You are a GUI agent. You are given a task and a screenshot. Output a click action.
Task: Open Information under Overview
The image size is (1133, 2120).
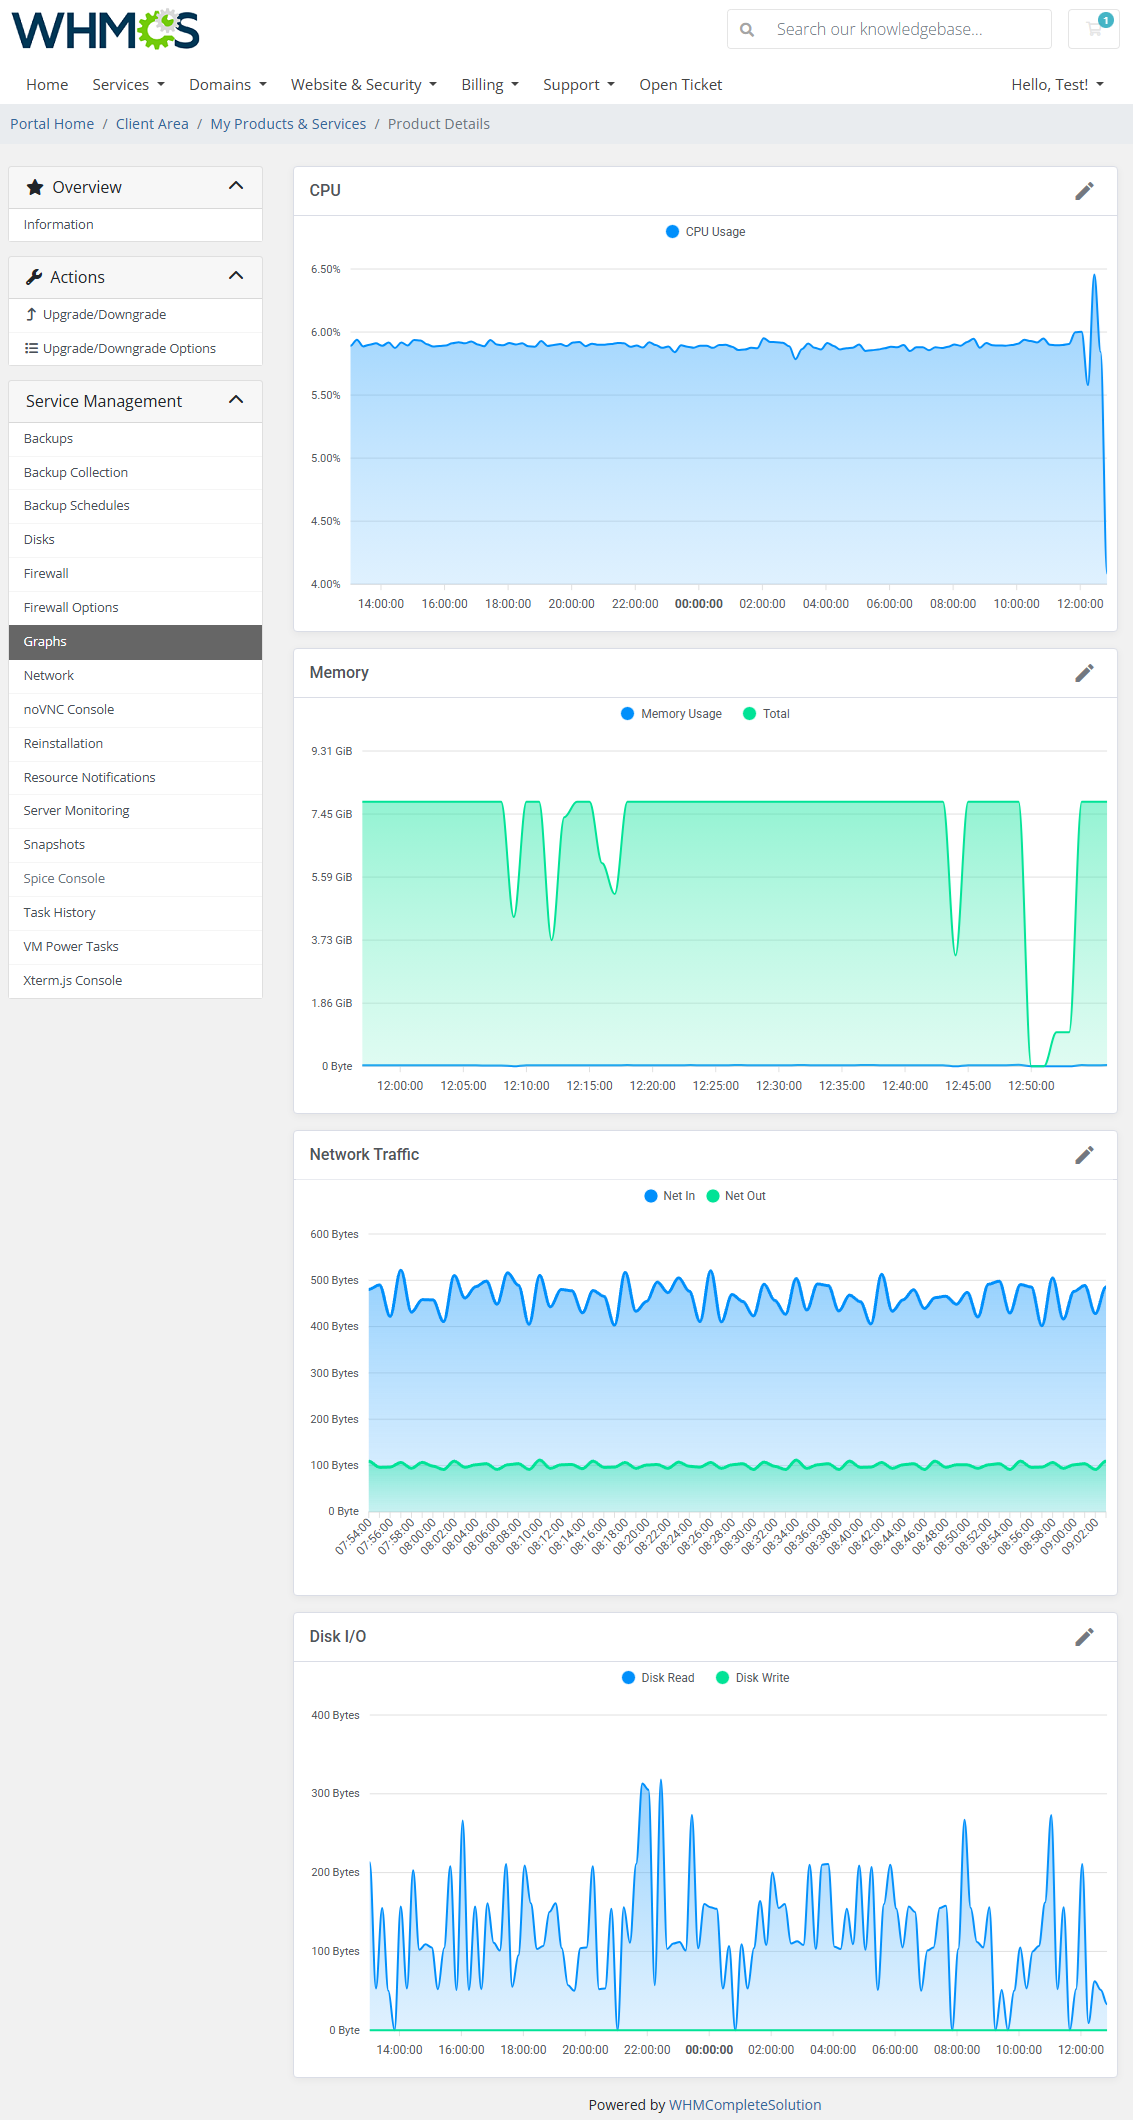coord(135,225)
